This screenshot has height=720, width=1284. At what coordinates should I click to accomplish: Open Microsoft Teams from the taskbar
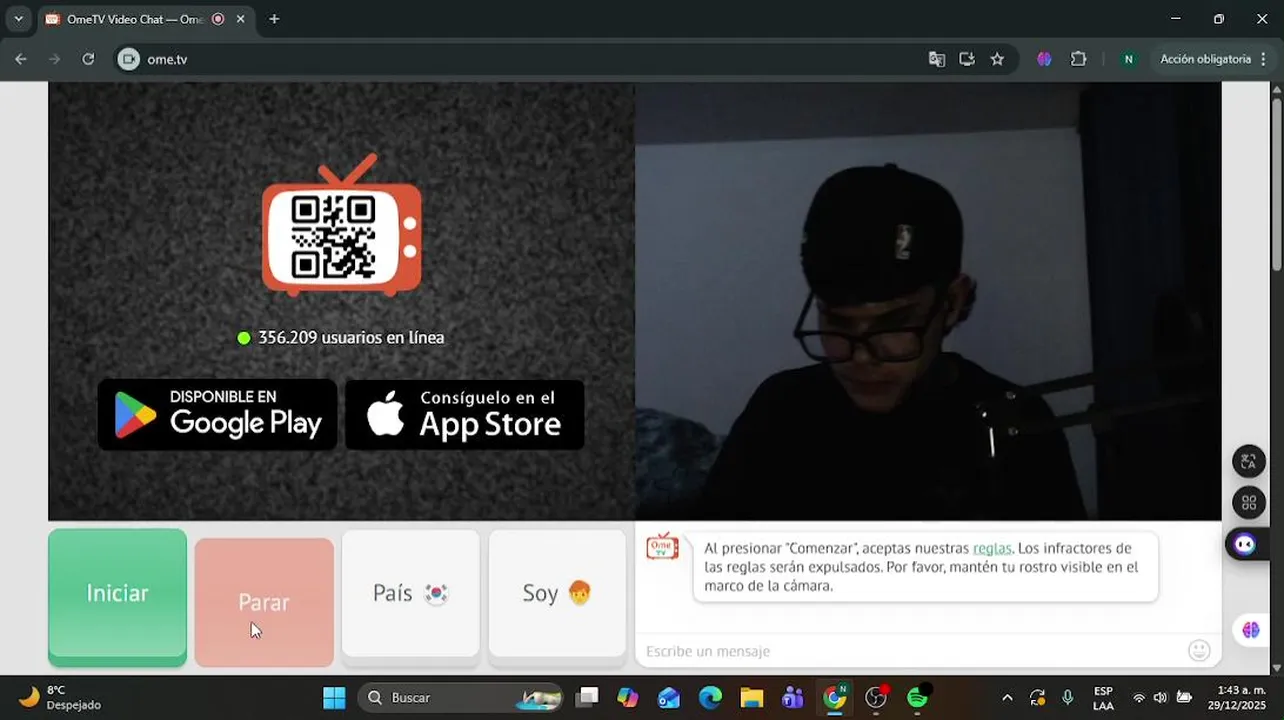point(793,697)
